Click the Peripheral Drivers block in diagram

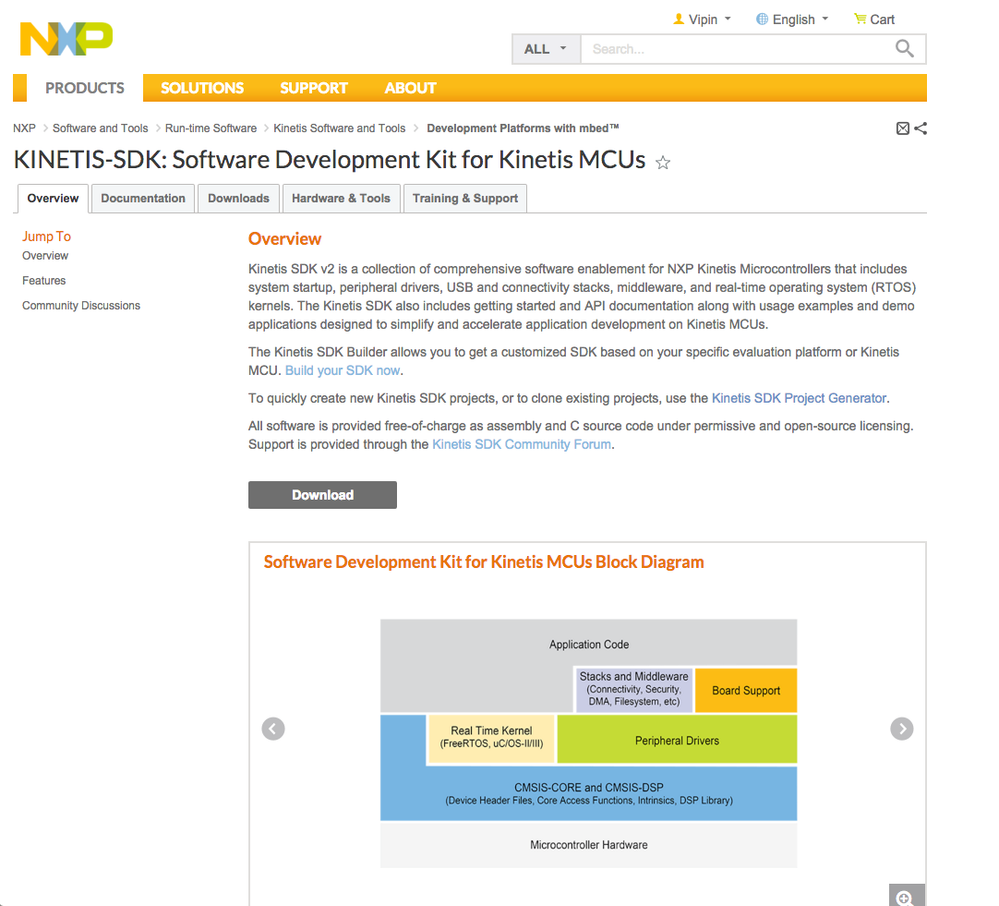coord(677,740)
